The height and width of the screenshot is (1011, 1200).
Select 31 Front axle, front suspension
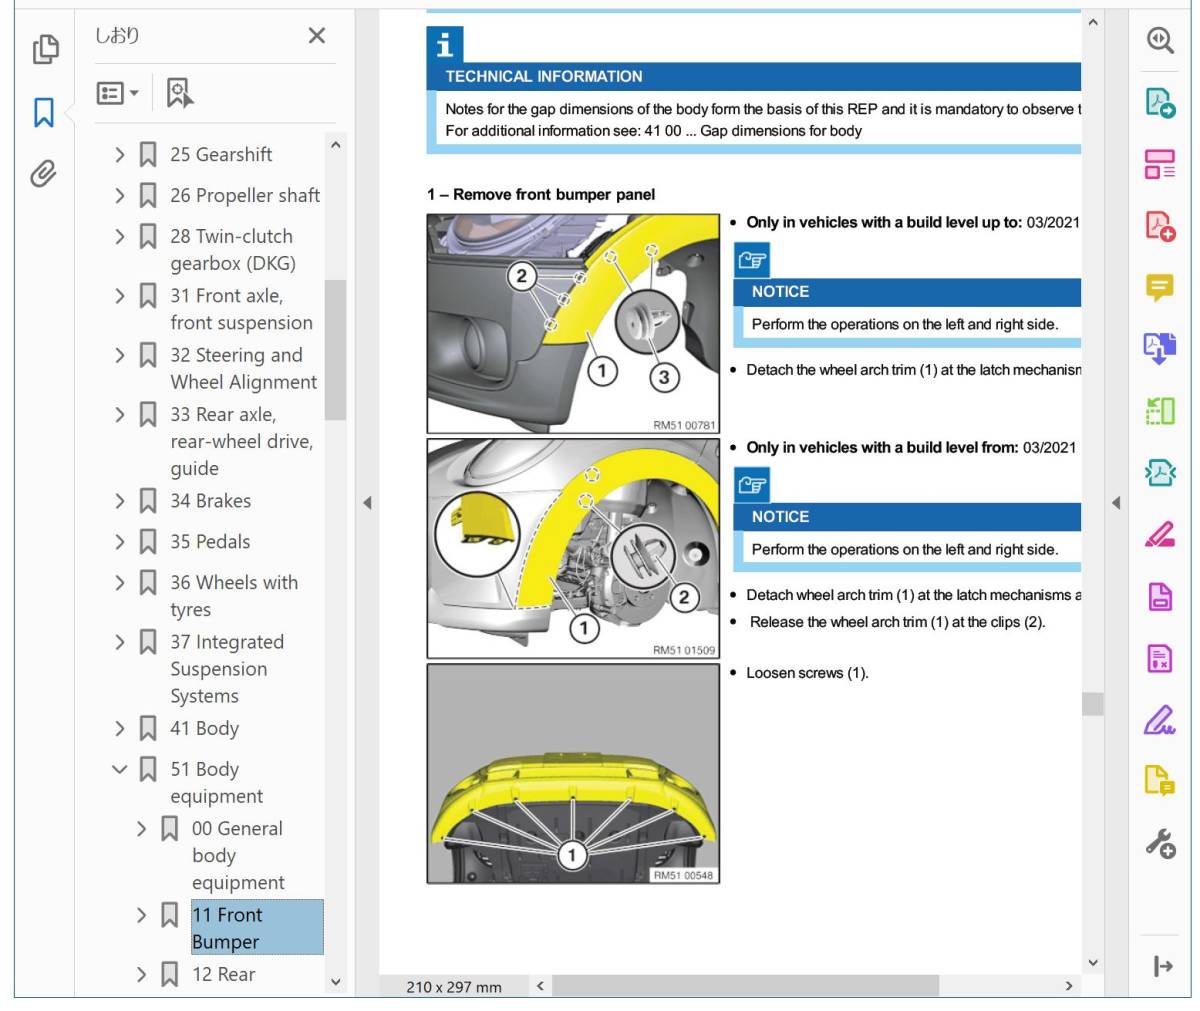pyautogui.click(x=241, y=309)
